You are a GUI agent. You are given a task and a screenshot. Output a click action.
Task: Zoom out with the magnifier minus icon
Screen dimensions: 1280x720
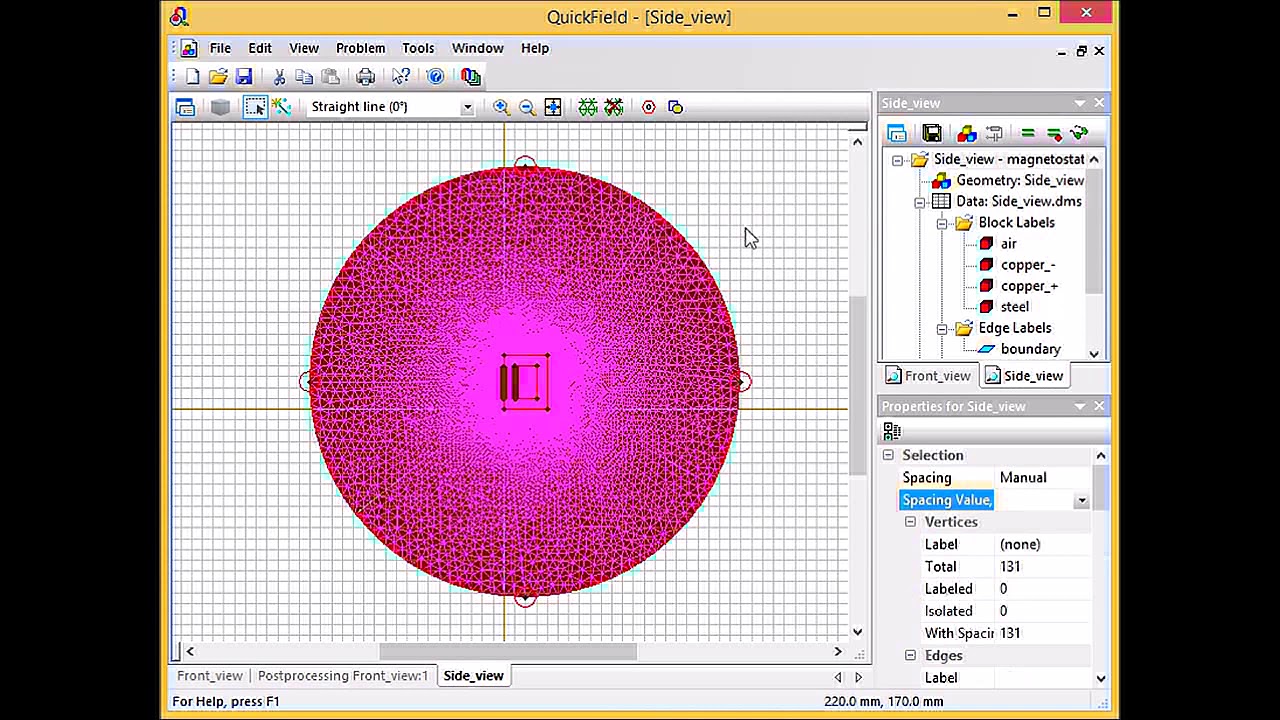click(x=527, y=107)
